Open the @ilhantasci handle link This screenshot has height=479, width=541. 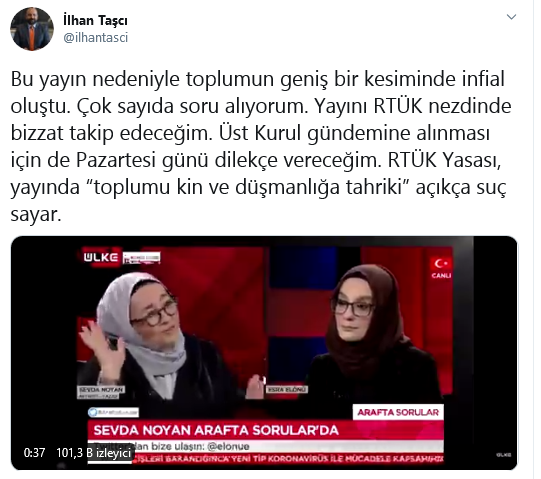pyautogui.click(x=96, y=37)
